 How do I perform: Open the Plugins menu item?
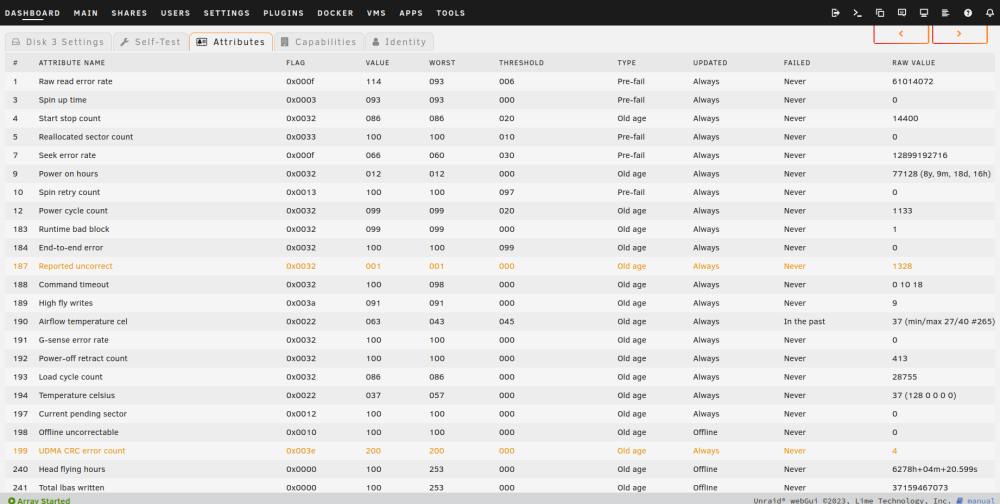(283, 13)
